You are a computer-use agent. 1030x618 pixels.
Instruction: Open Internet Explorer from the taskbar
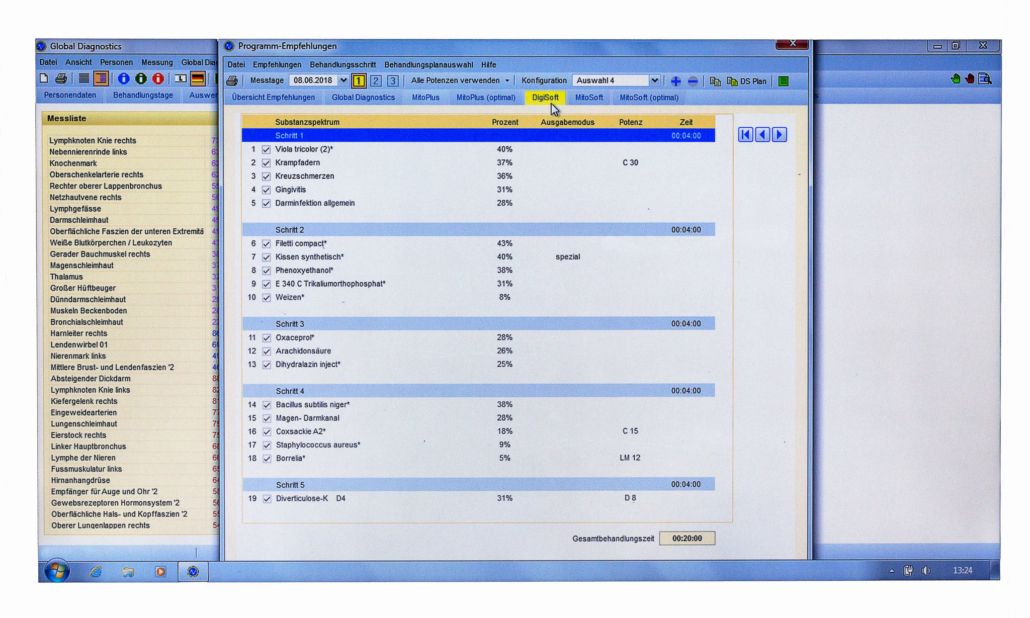pyautogui.click(x=96, y=572)
